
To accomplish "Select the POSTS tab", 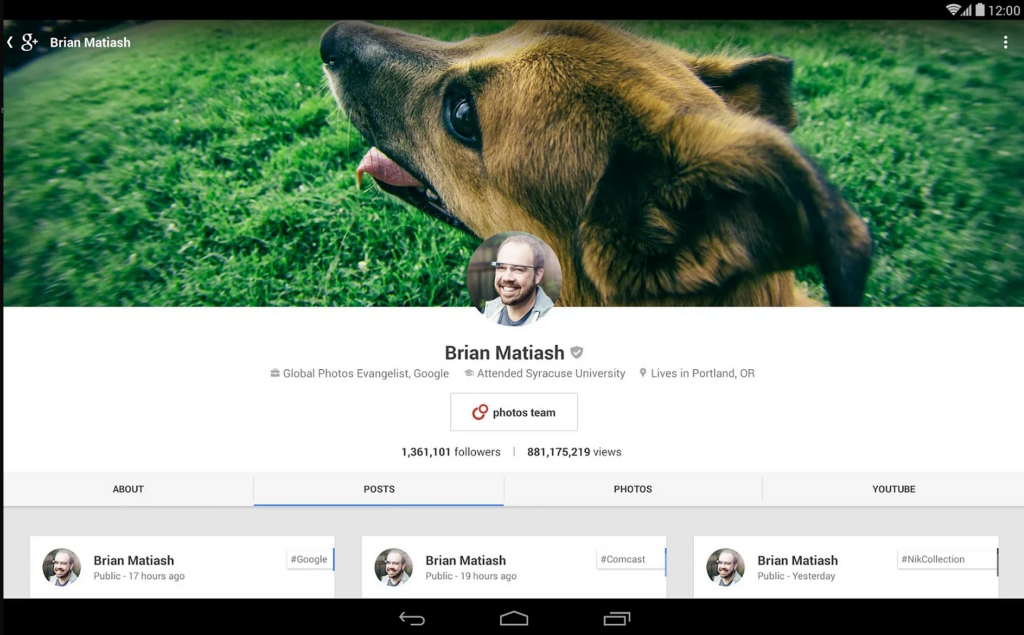I will point(379,489).
